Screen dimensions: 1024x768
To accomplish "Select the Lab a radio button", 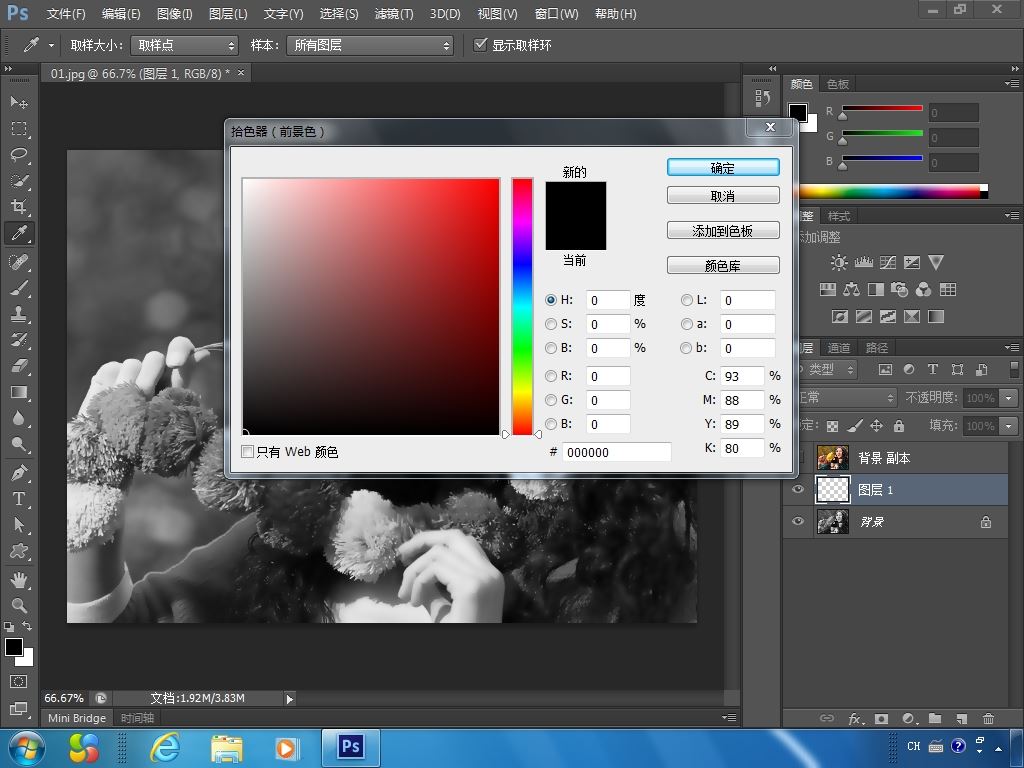I will tap(686, 324).
